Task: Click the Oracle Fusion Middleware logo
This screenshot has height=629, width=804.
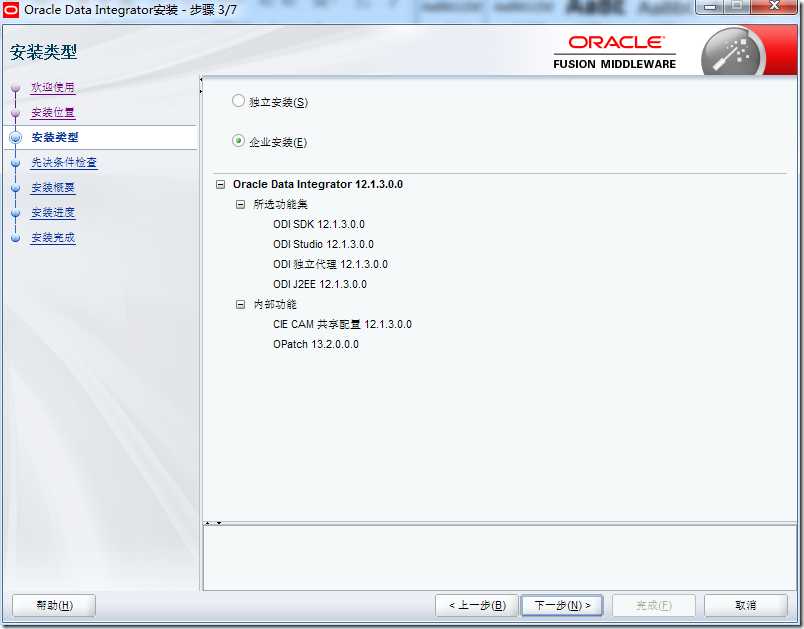Action: point(614,52)
